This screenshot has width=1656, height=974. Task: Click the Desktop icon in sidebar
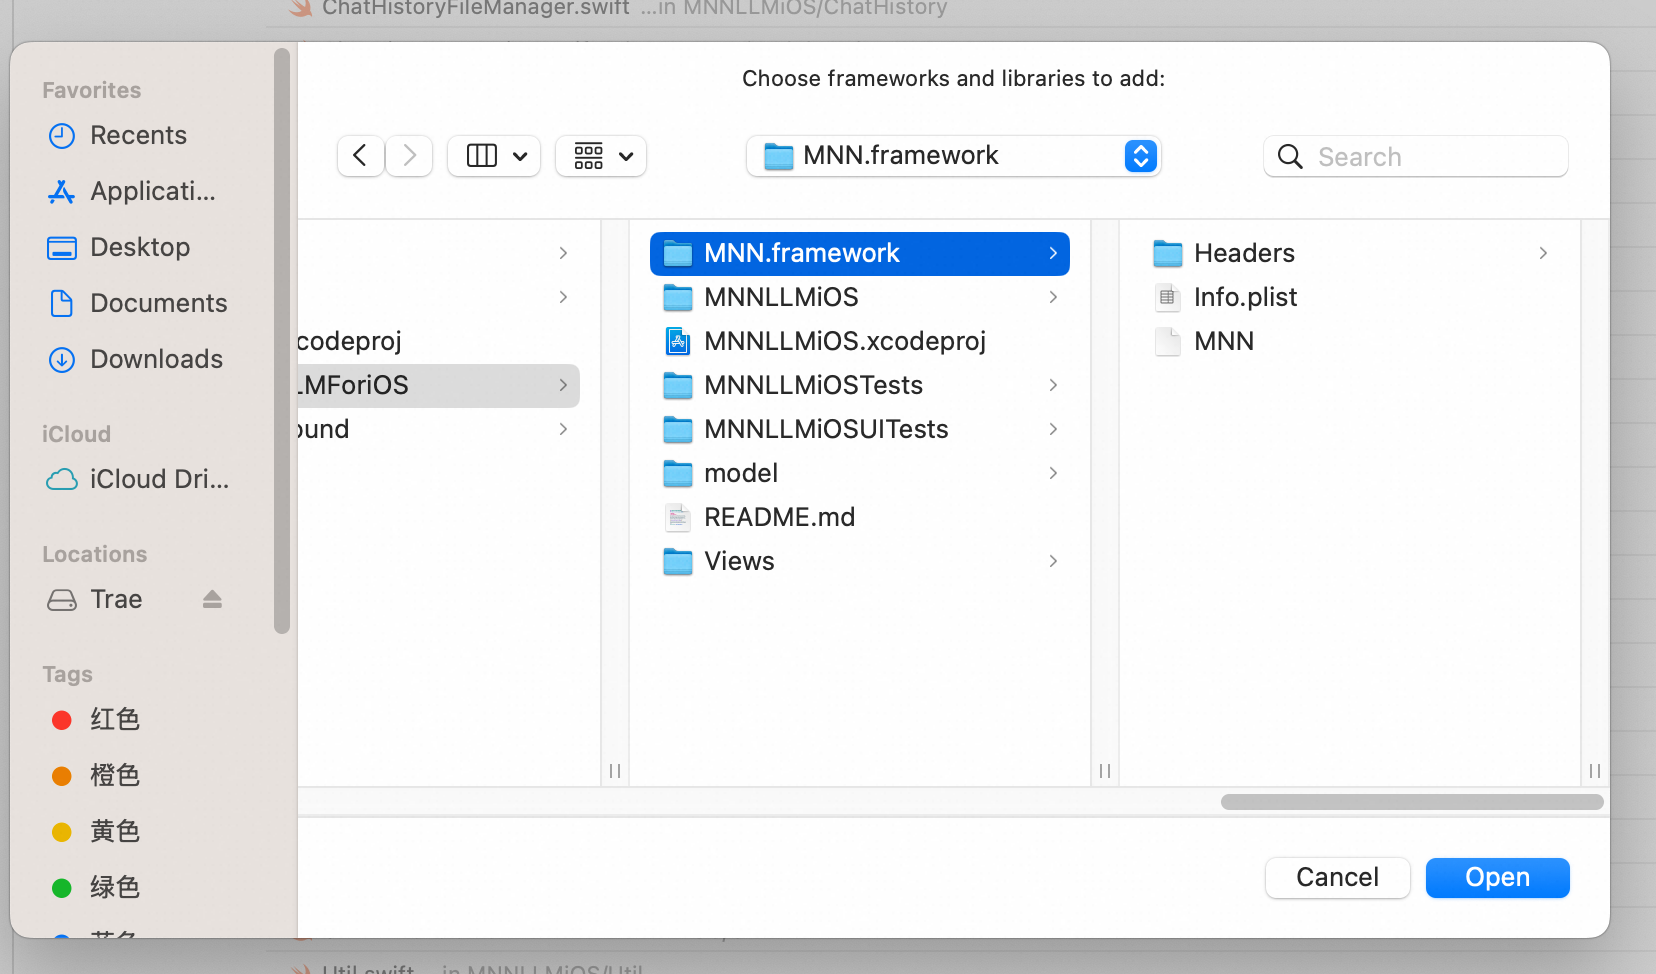click(62, 248)
